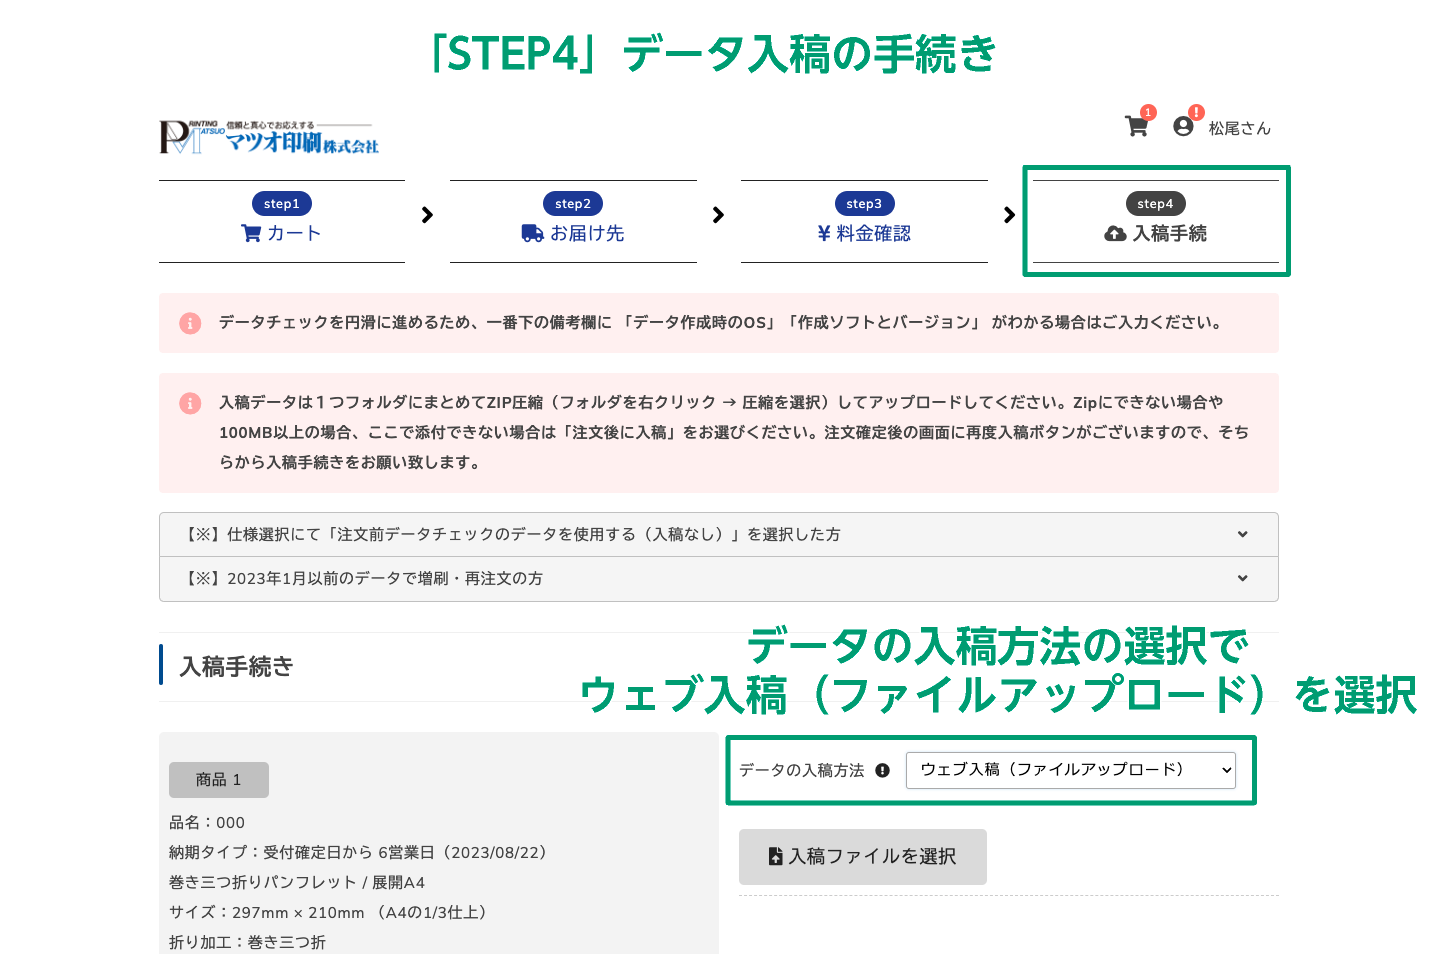Open the データの入稿方法 dropdown
This screenshot has width=1440, height=954.
click(x=1071, y=770)
